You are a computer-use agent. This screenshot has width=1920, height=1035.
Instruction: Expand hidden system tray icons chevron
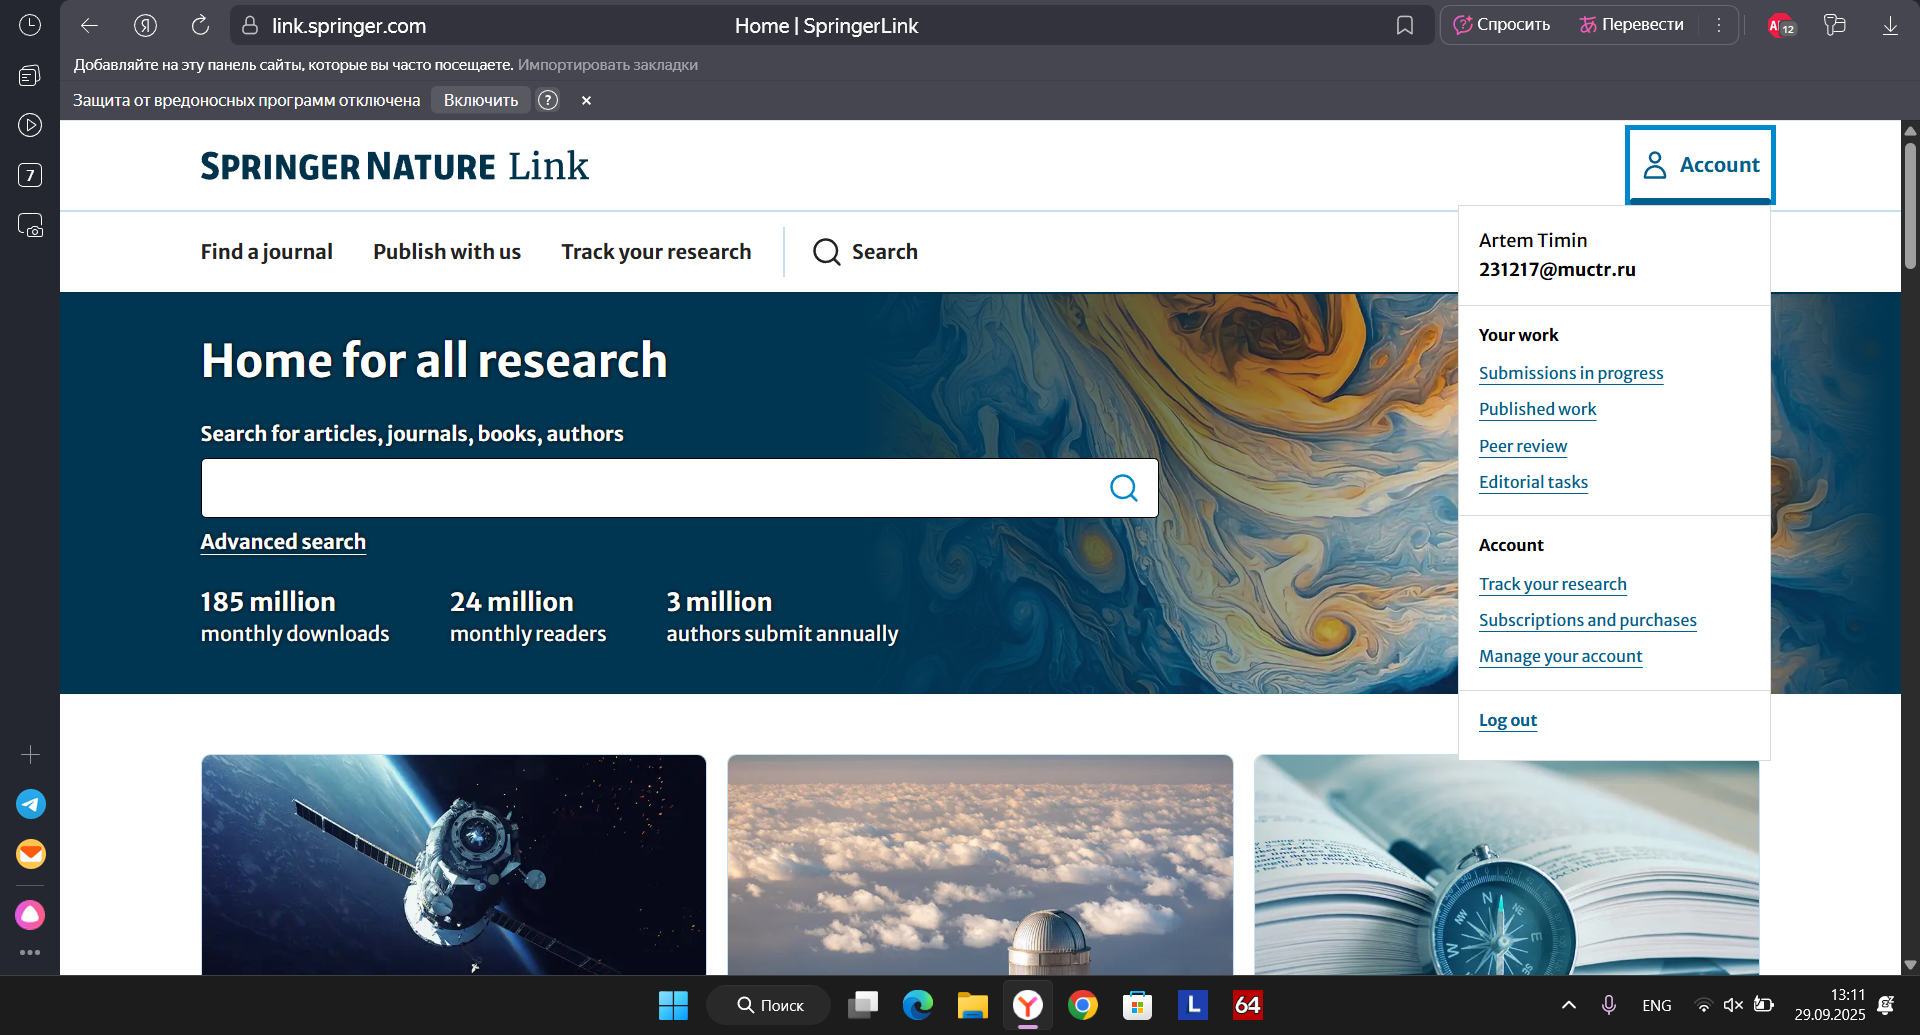[1569, 1005]
